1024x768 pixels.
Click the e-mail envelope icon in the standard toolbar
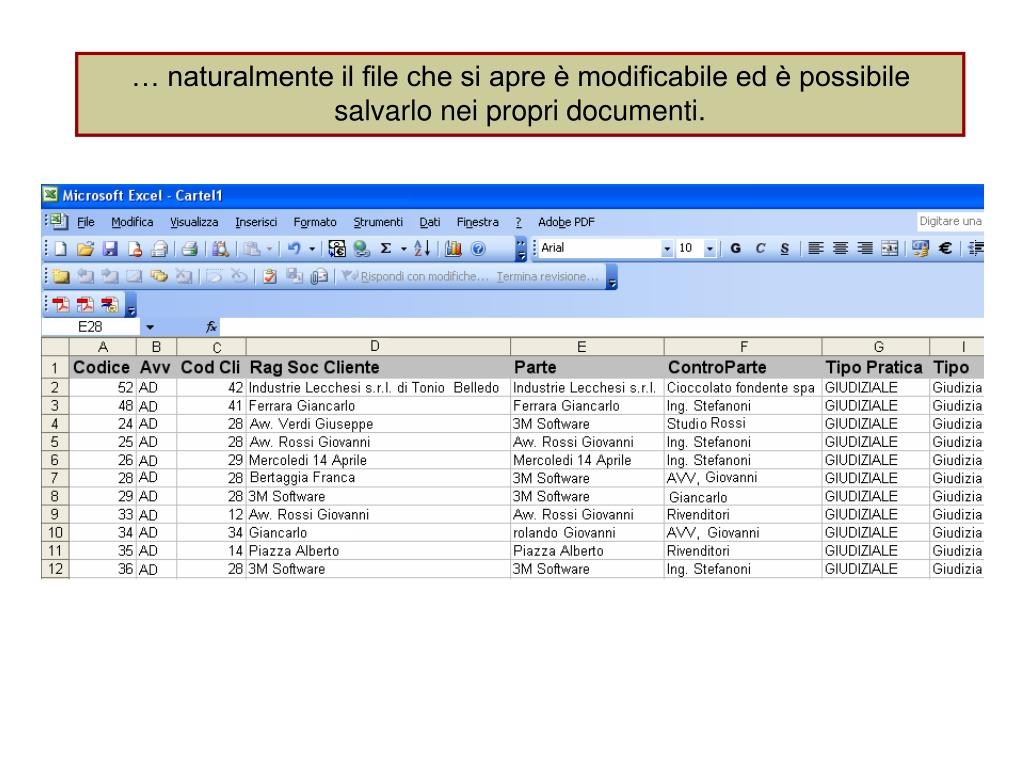159,249
